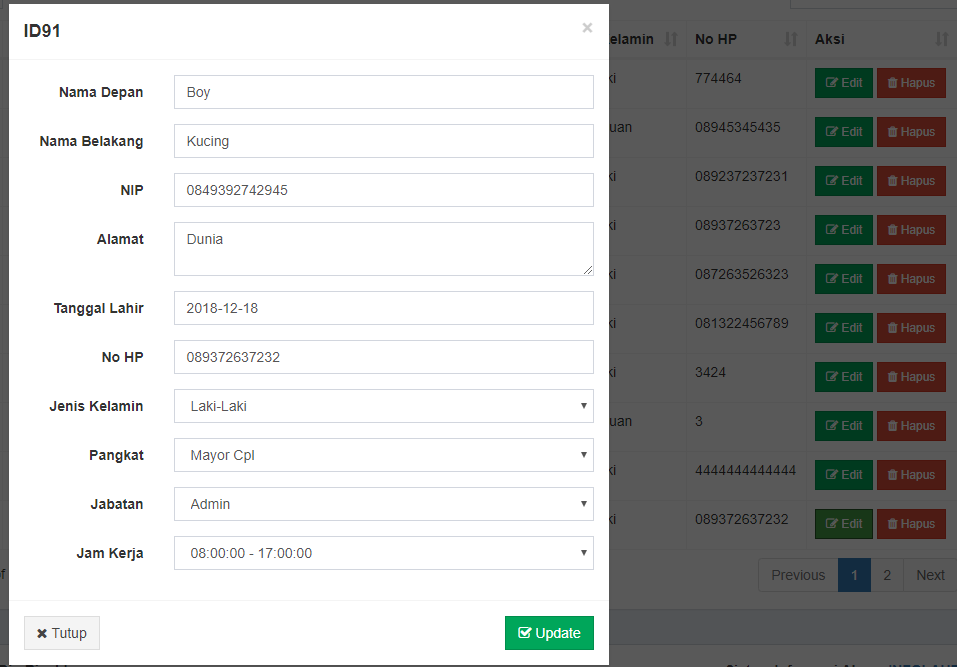Open the Jenis Kelamin dropdown
Screen dimensions: 957x667
click(x=383, y=406)
